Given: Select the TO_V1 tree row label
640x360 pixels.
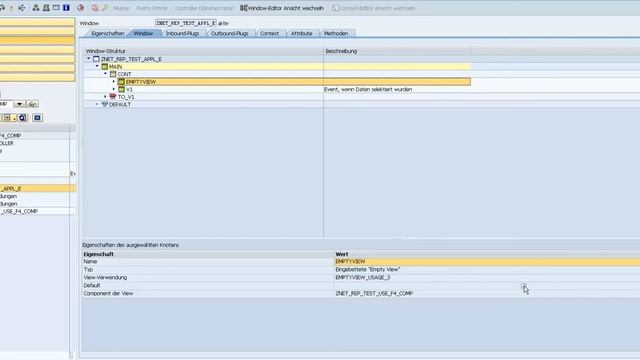Looking at the screenshot, I should point(126,97).
